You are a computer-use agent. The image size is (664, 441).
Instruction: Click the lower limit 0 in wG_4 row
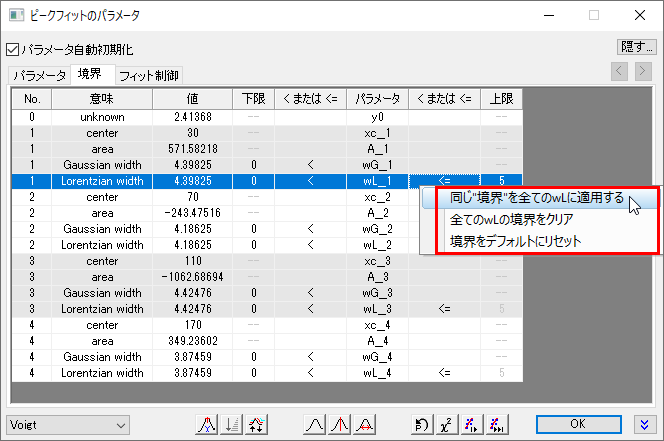253,357
